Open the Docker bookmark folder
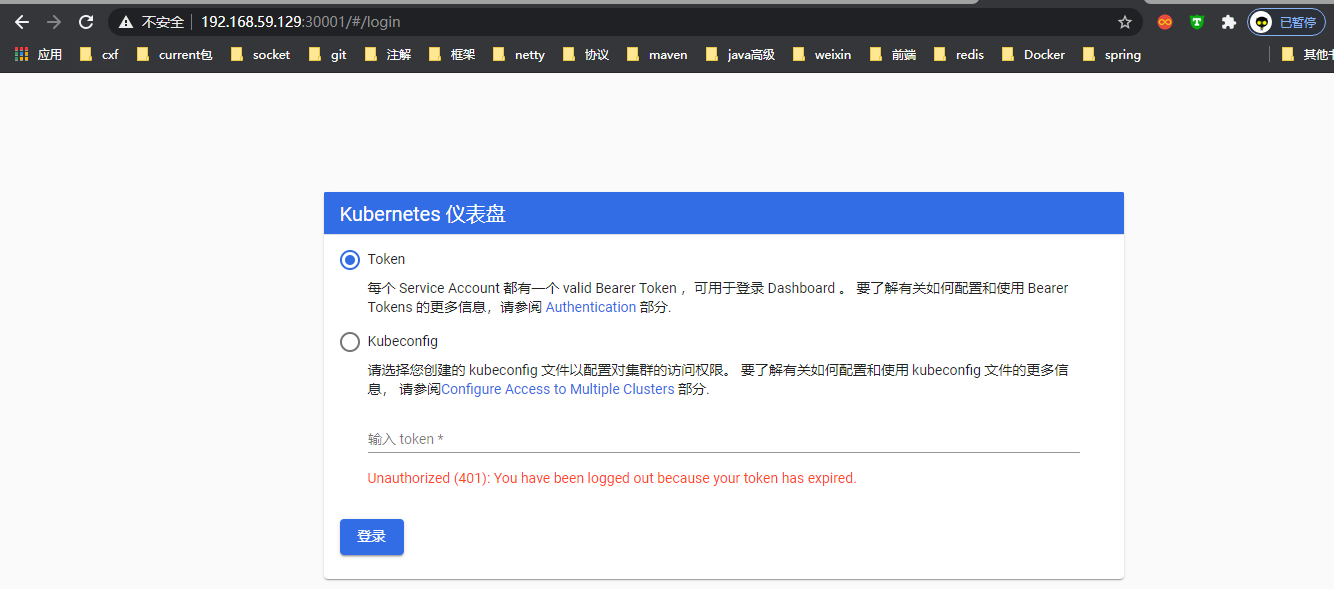Viewport: 1334px width, 589px height. (1033, 55)
